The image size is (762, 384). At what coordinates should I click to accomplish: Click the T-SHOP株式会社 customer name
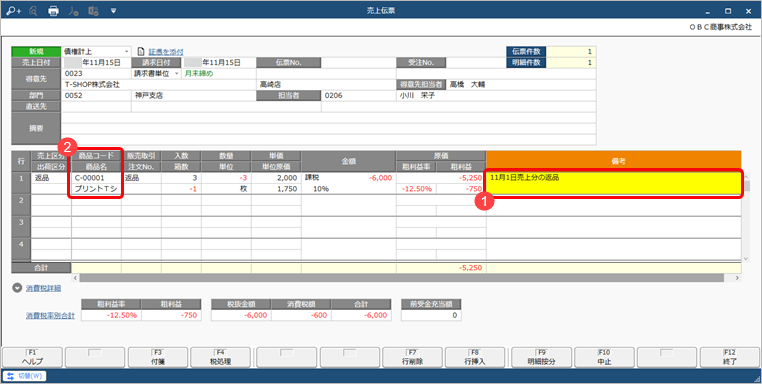pos(92,85)
